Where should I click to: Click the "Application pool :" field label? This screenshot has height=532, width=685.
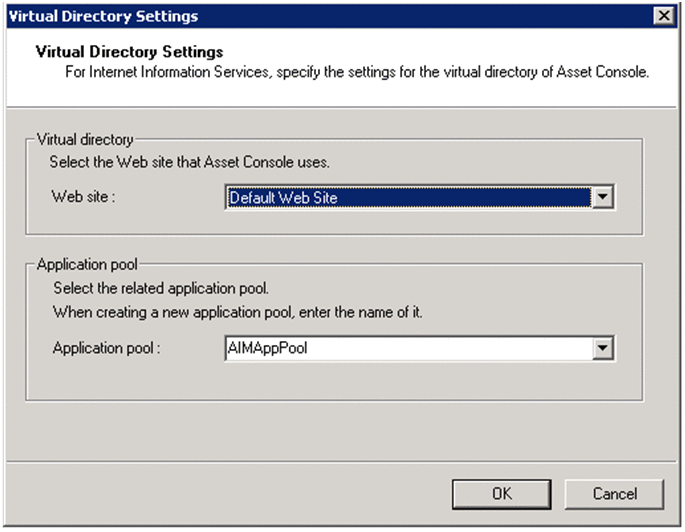106,348
